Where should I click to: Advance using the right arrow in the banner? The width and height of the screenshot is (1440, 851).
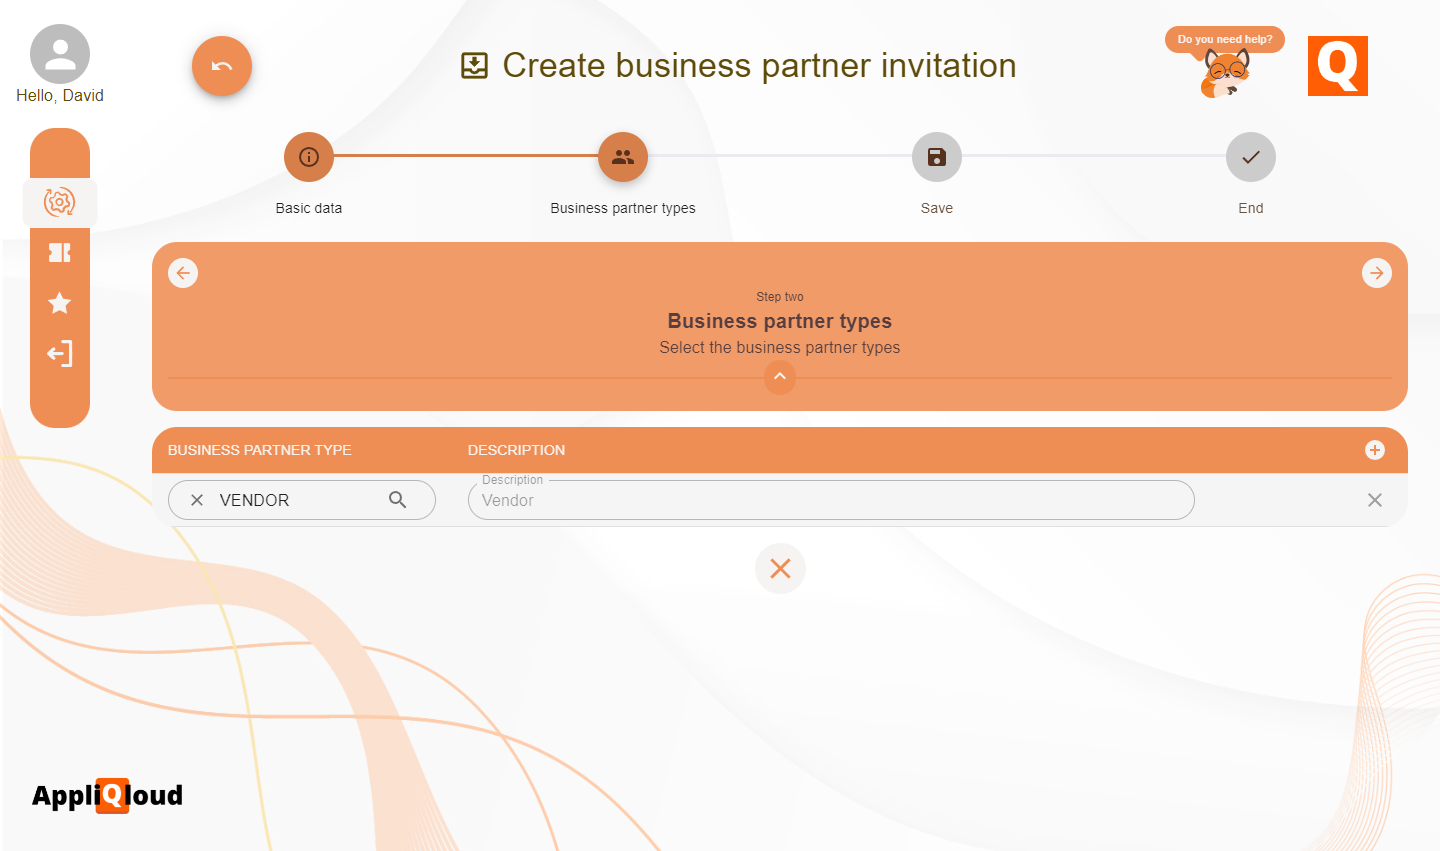pos(1377,272)
